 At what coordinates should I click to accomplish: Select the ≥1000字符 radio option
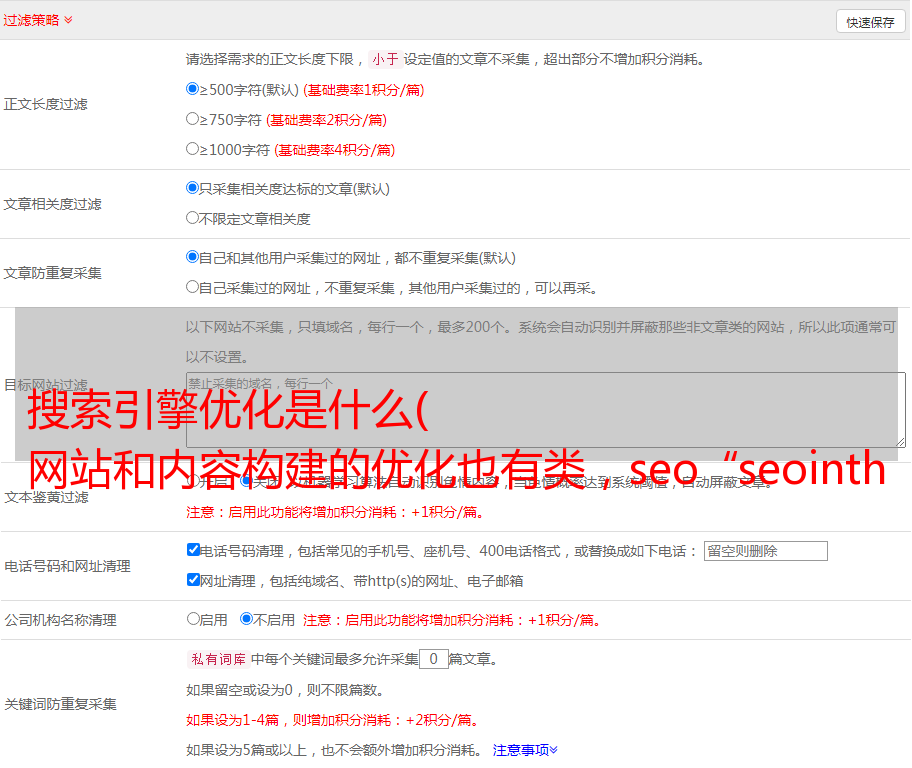[x=192, y=148]
